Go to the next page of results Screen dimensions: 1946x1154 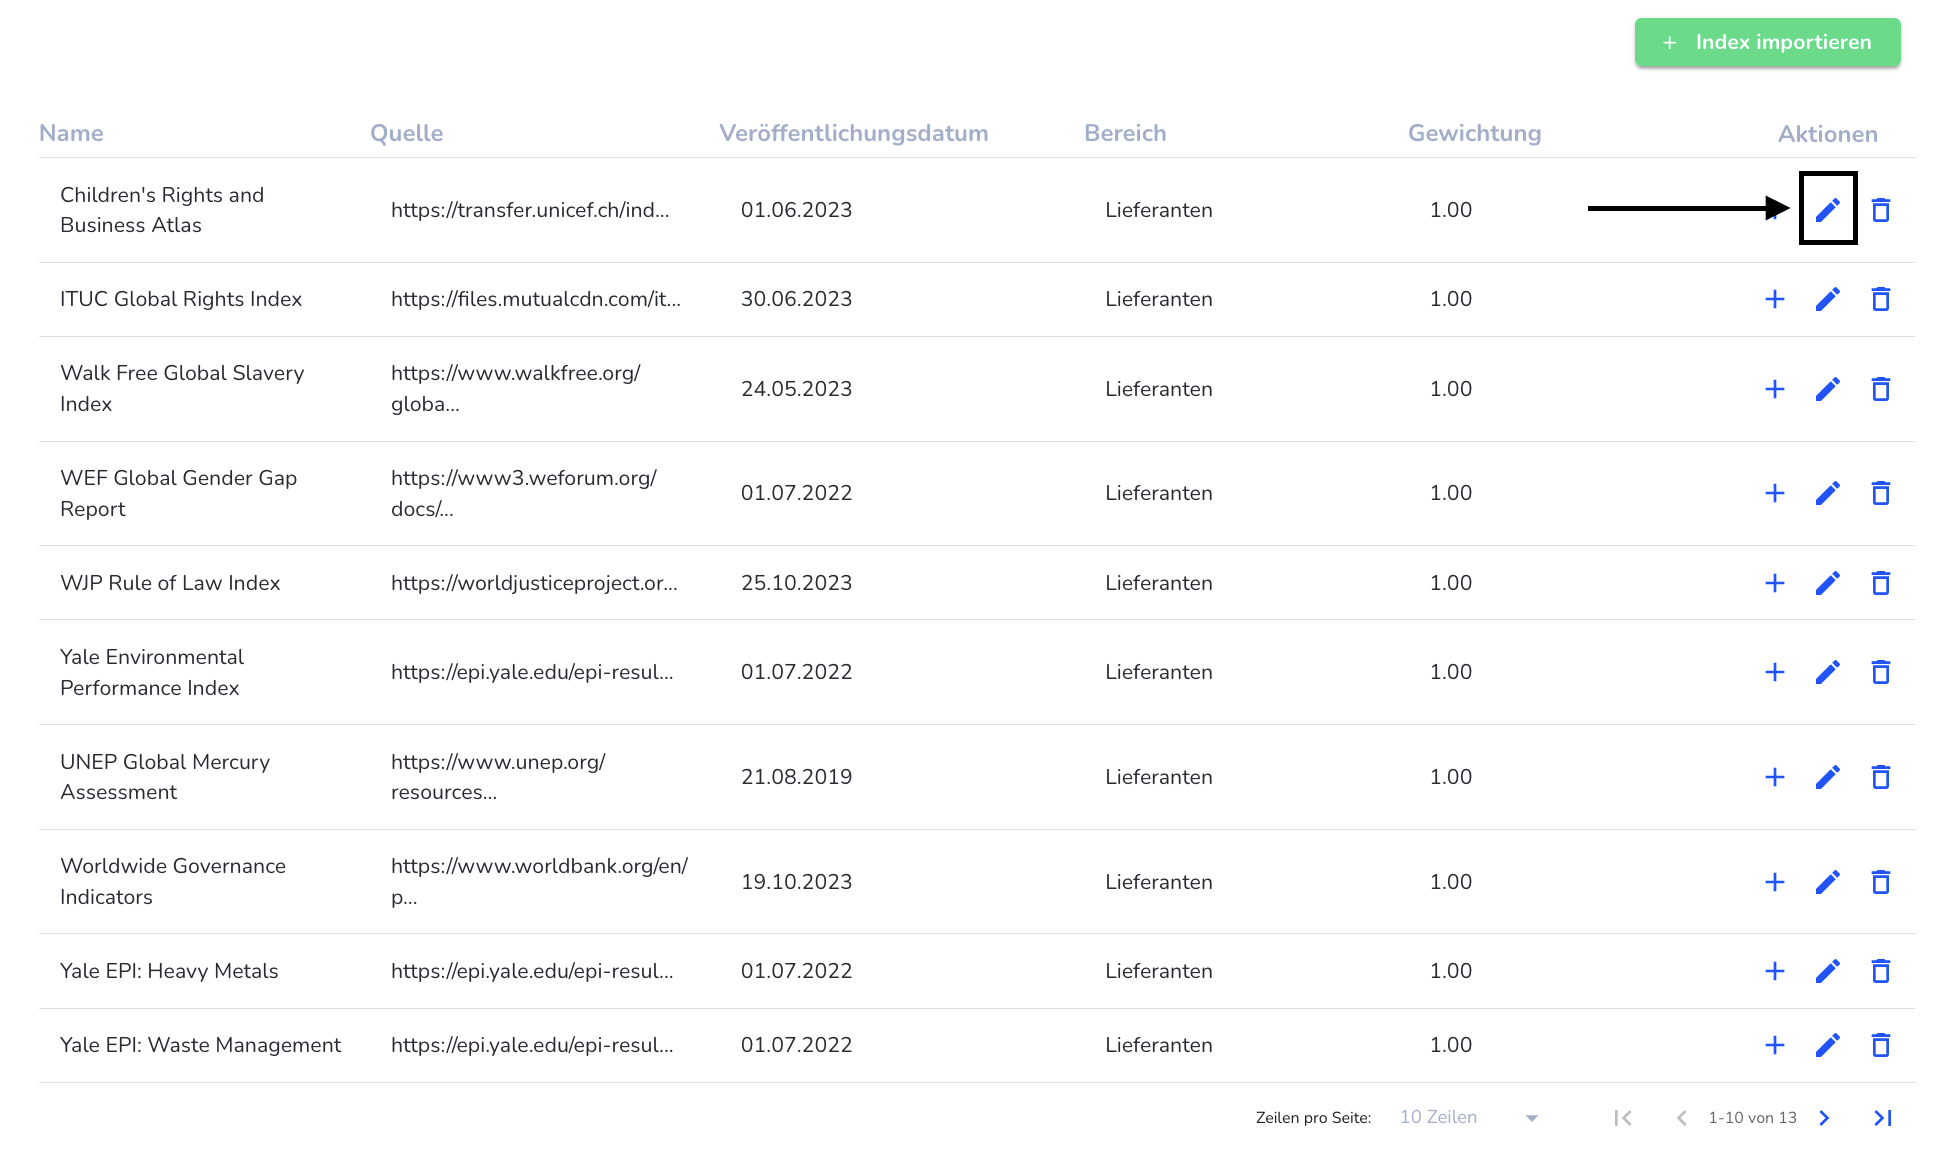coord(1824,1118)
